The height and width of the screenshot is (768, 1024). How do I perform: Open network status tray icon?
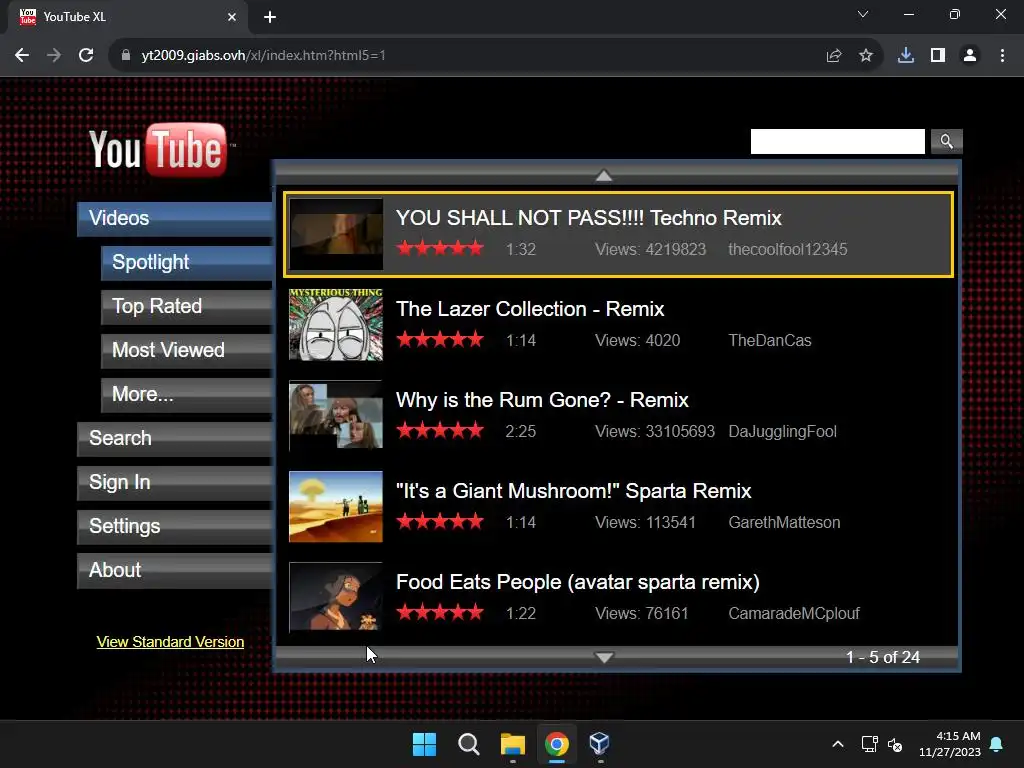coord(869,744)
